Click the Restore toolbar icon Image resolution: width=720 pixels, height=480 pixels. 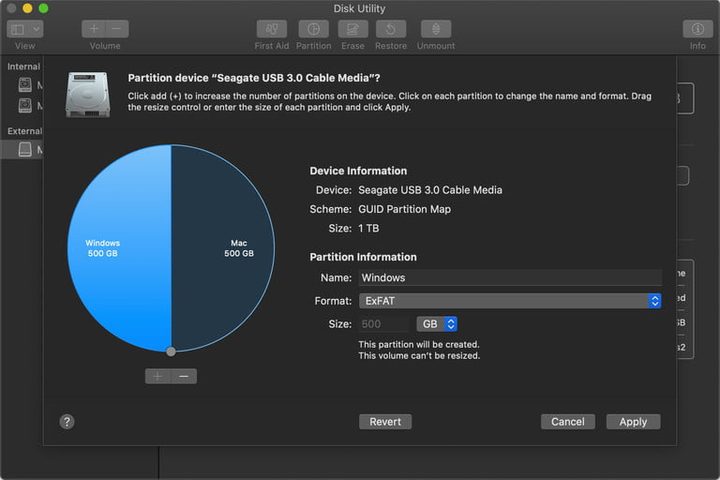[391, 30]
